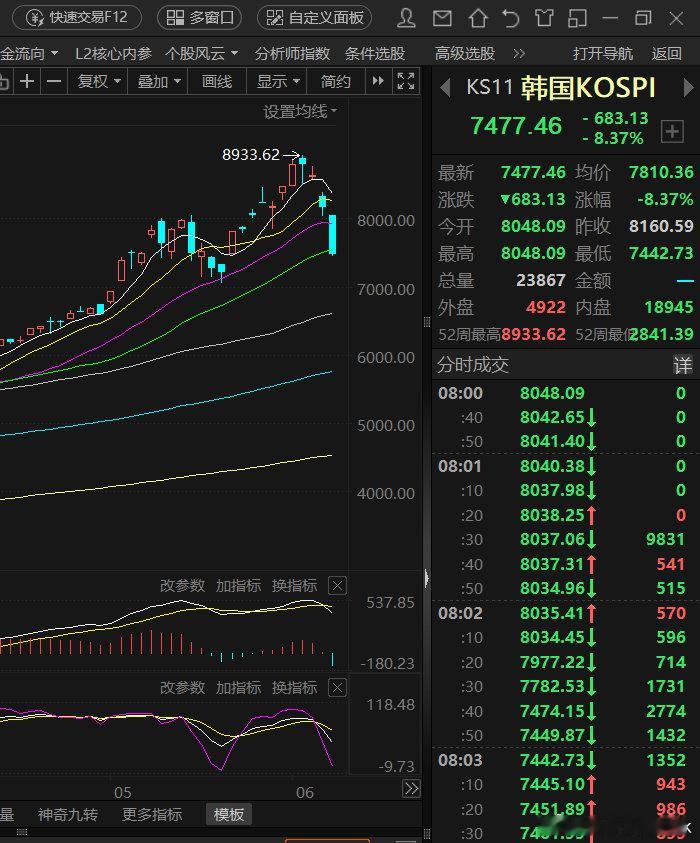Click the small window mode icon

point(577,18)
